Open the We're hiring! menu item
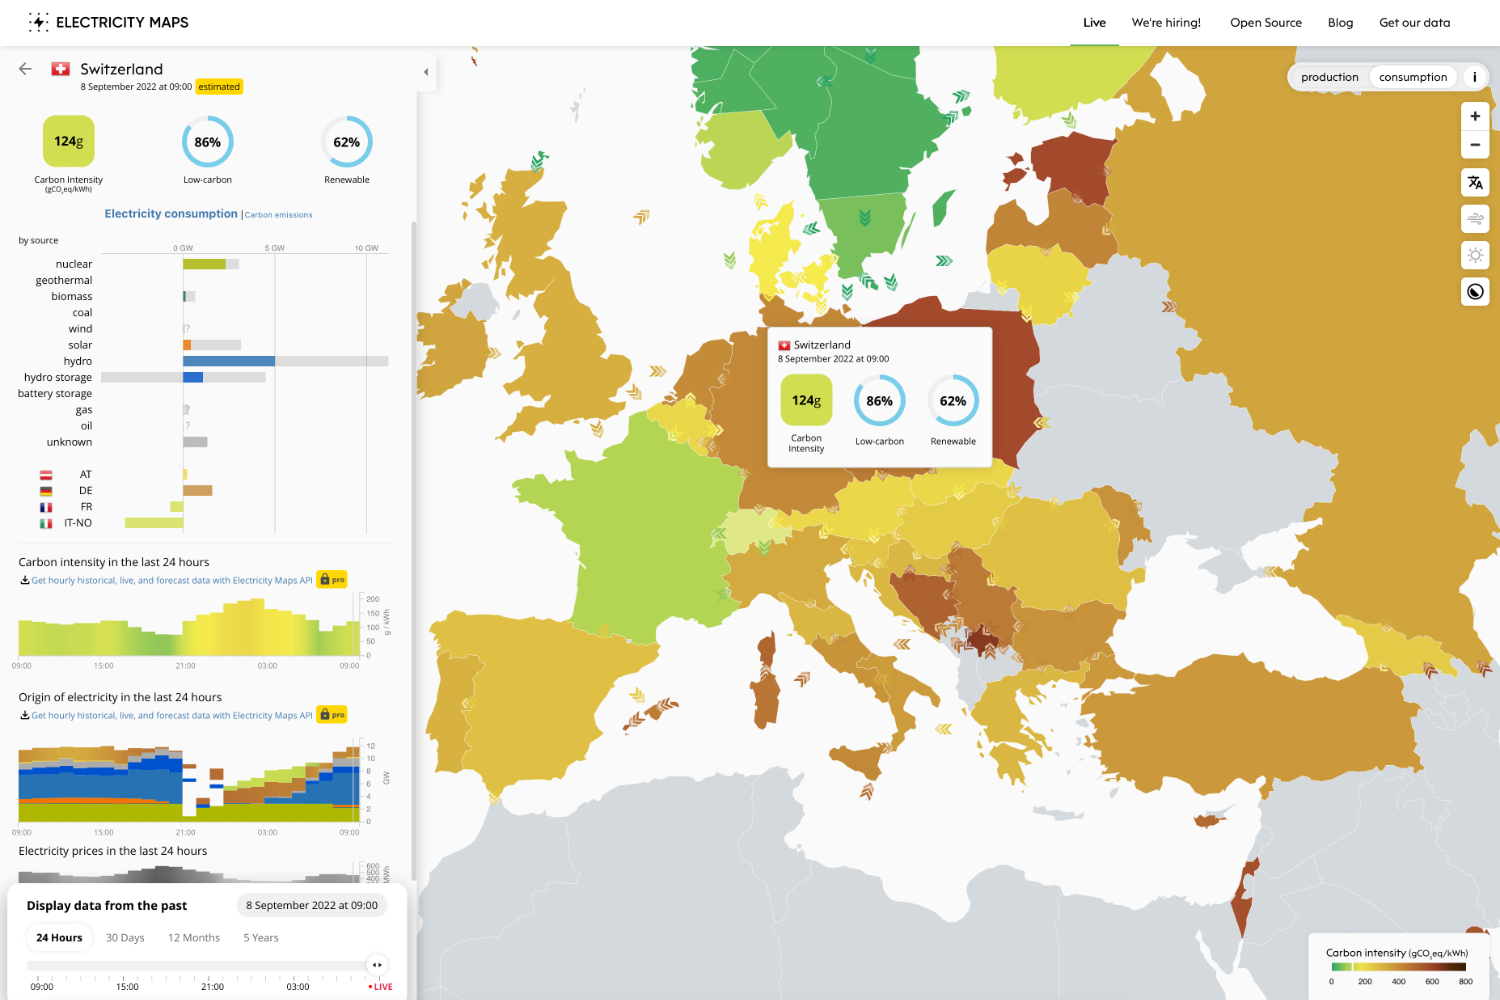Viewport: 1500px width, 1000px height. [1166, 22]
